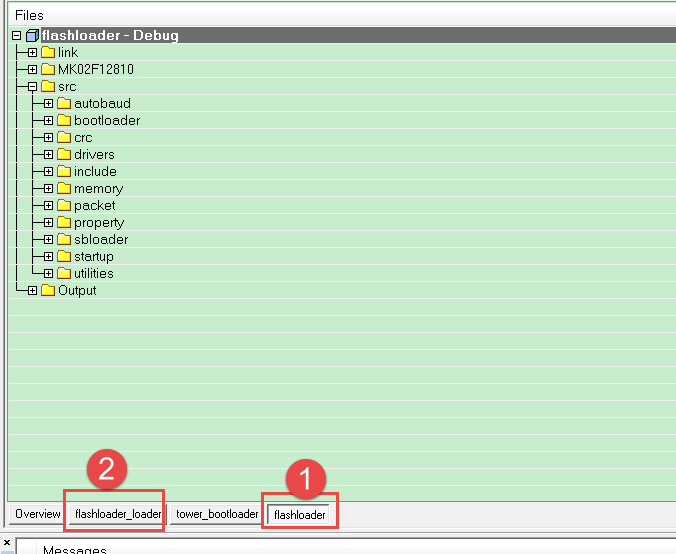The height and width of the screenshot is (554, 676).
Task: Select the property tree label
Action: click(99, 223)
